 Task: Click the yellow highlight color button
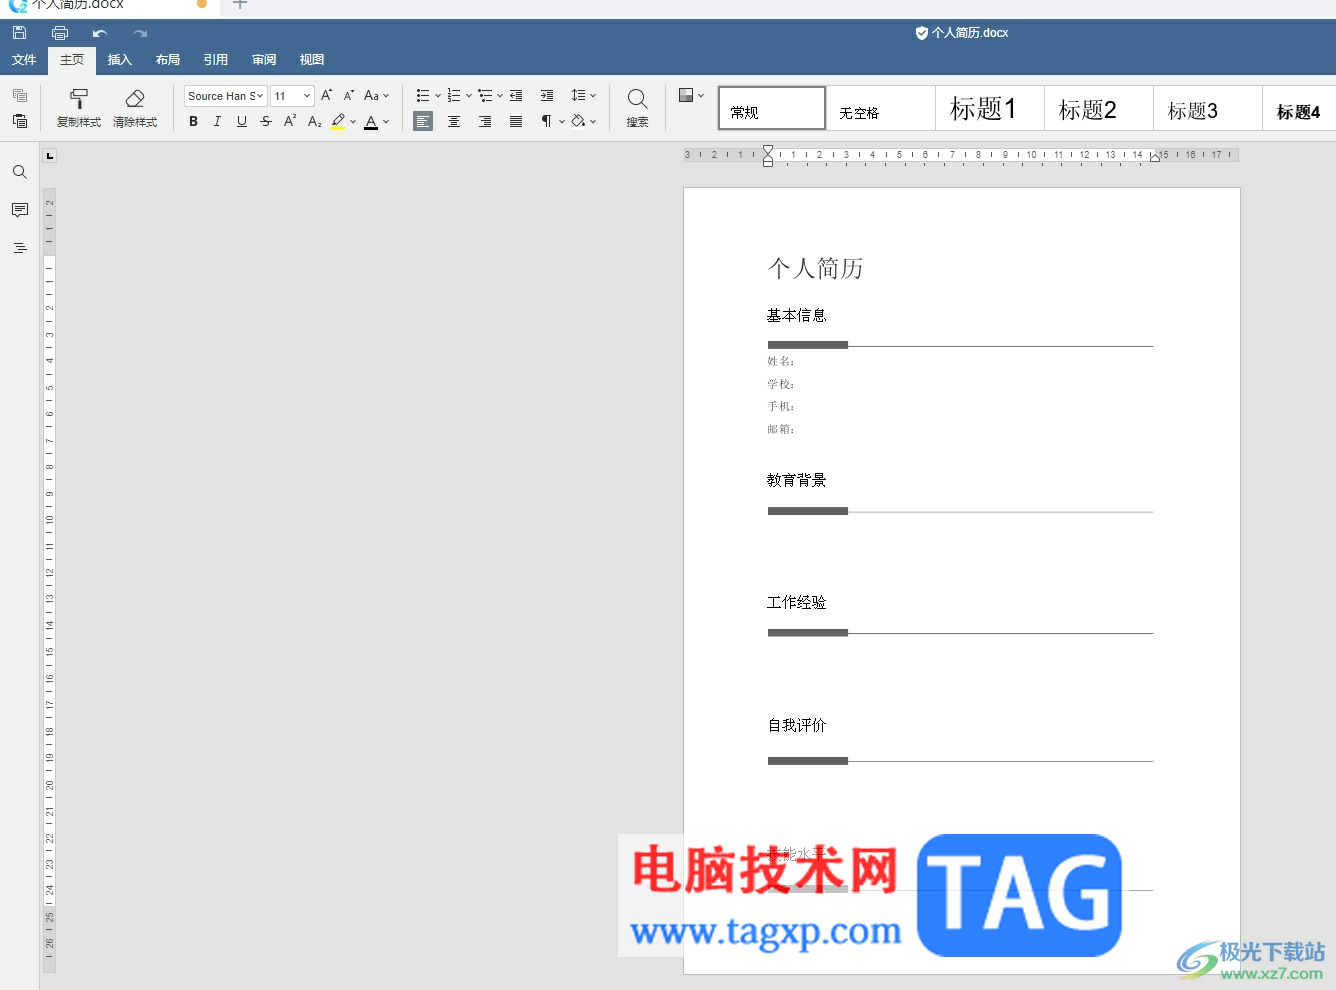click(x=338, y=121)
